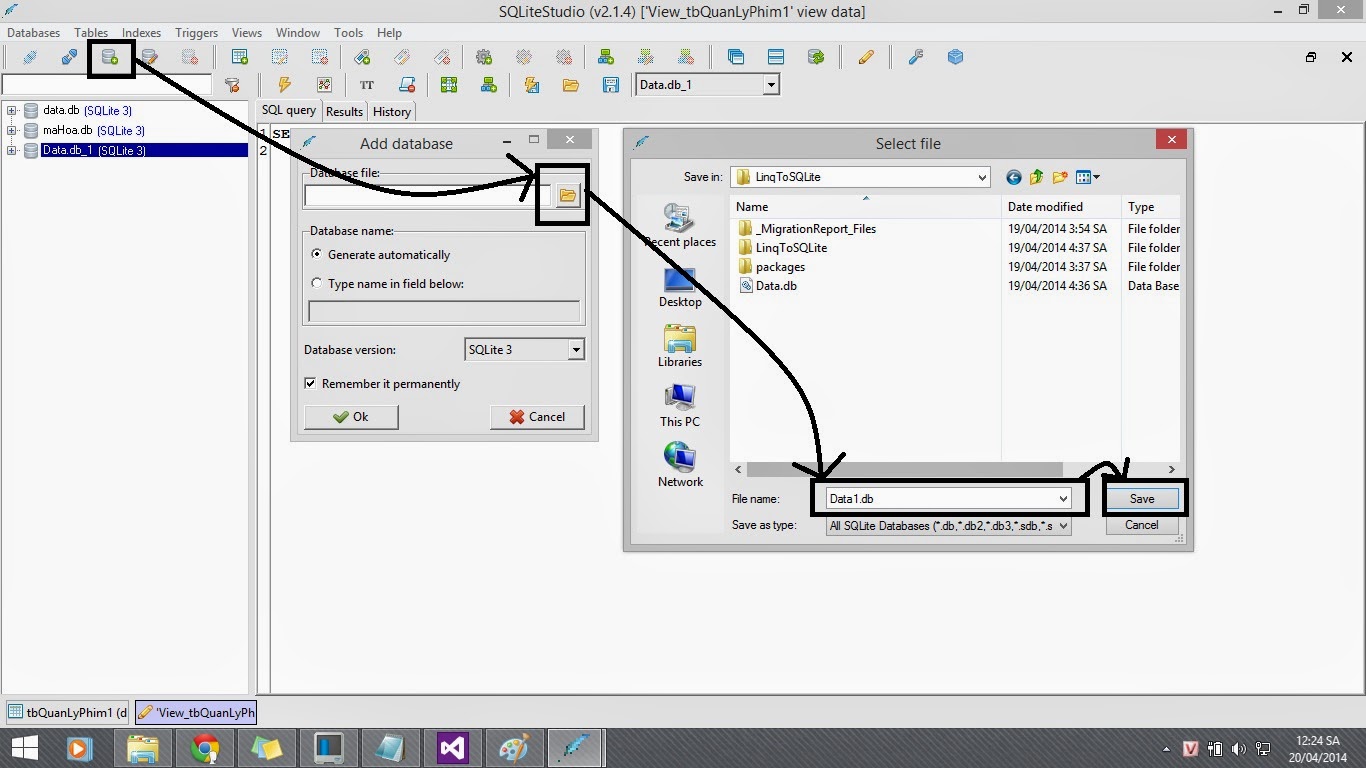Click the New view toolbar icon

click(605, 58)
